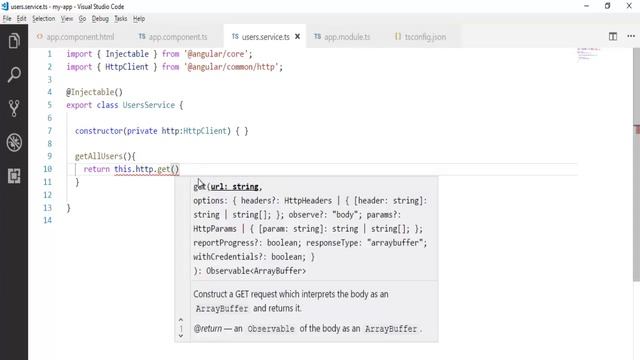Click line number 14 in the gutter
Viewport: 640px width, 360px height.
click(47, 220)
